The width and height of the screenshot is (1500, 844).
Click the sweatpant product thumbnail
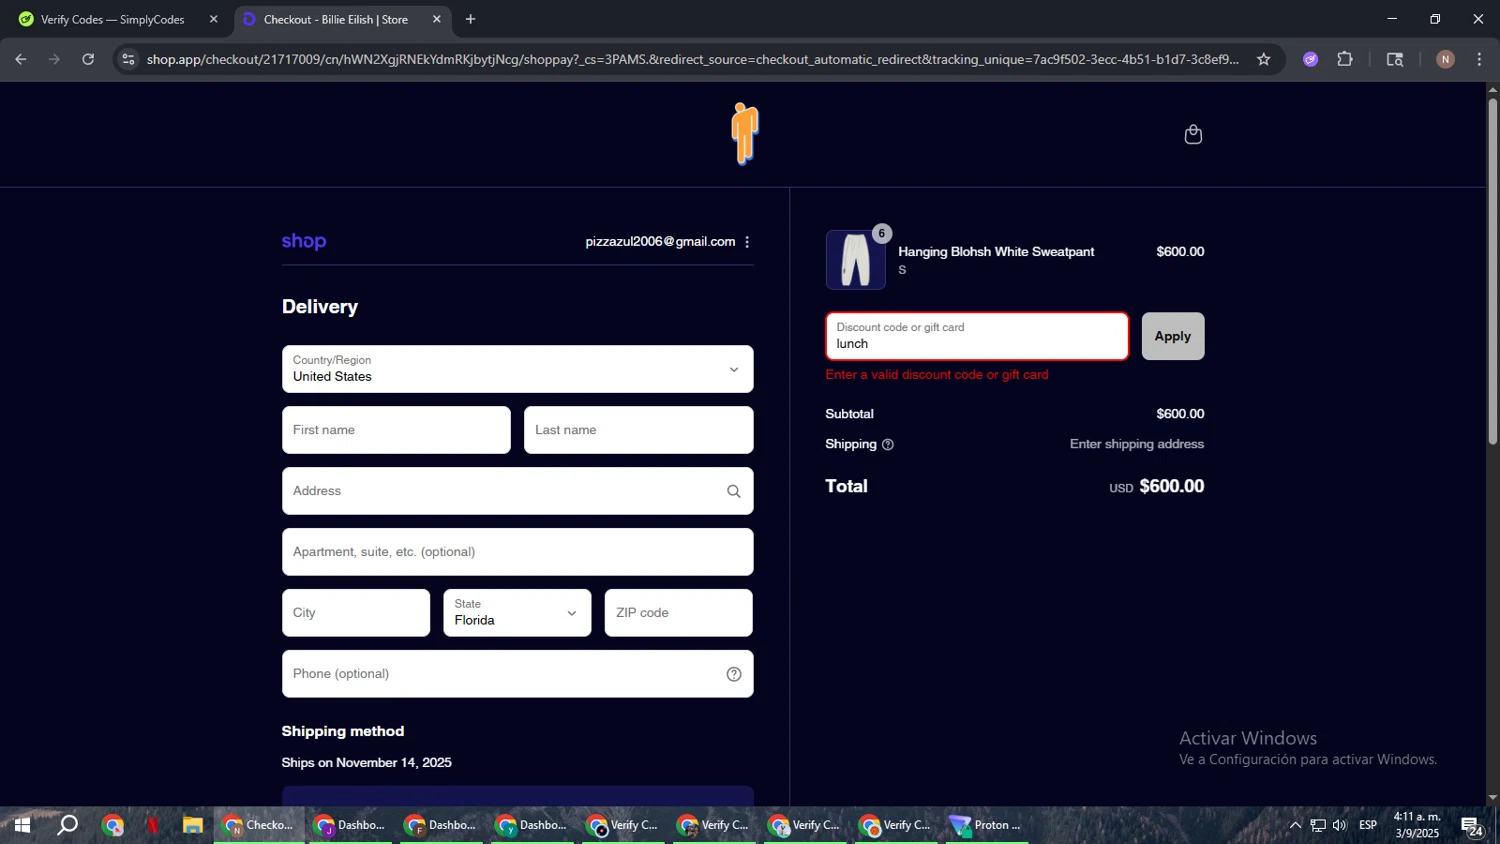pyautogui.click(x=856, y=260)
